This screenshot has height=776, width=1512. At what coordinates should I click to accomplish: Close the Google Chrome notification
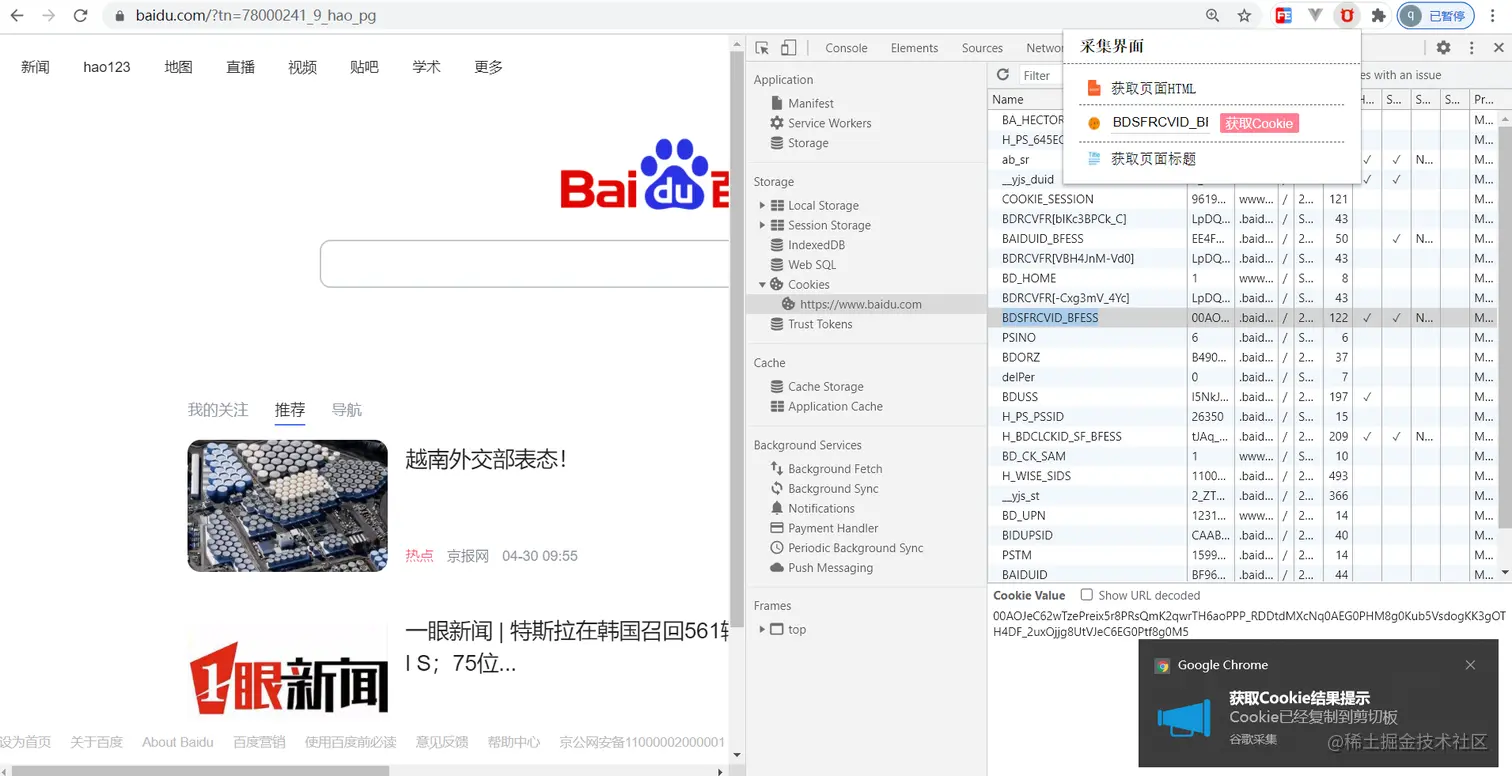1470,665
